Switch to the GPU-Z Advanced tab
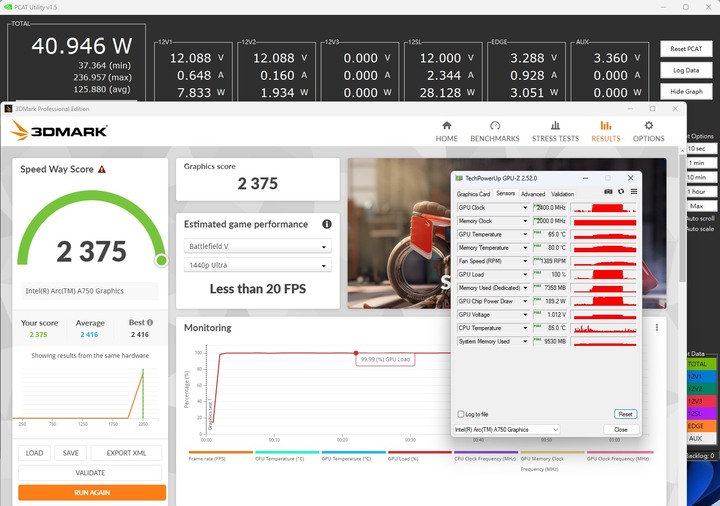 [533, 194]
